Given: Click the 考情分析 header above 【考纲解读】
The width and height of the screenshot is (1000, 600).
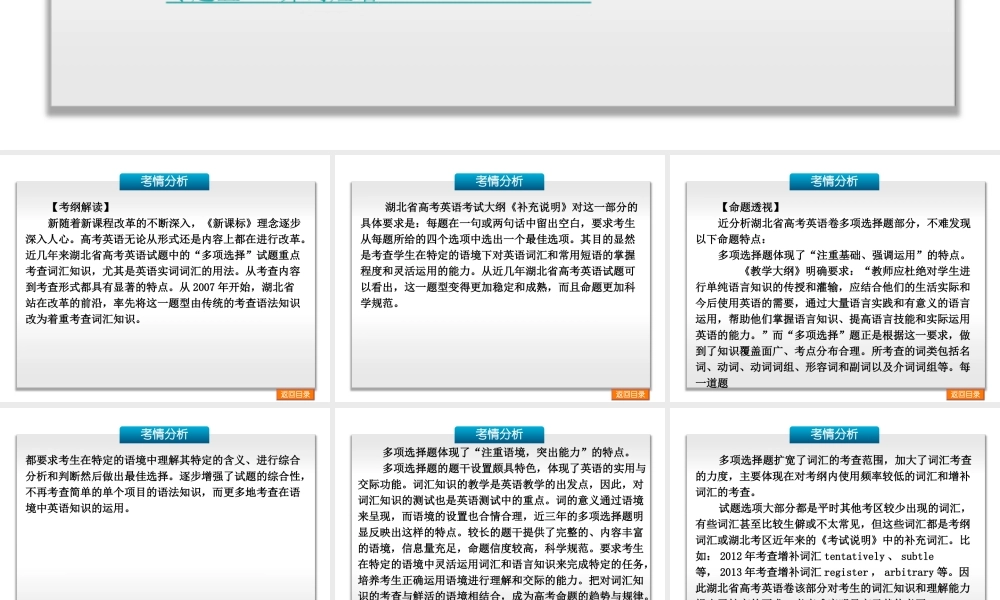Looking at the screenshot, I should pos(164,181).
